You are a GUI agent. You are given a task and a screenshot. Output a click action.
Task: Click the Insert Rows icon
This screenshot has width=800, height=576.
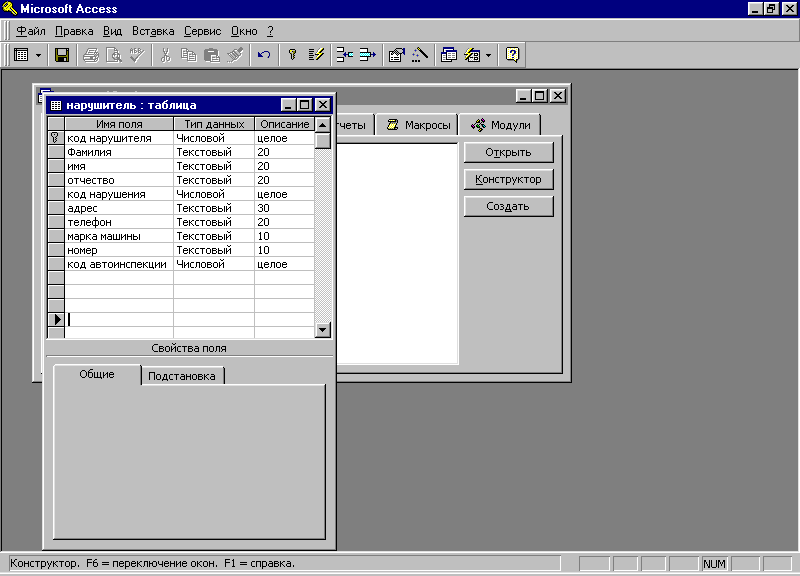coord(344,55)
